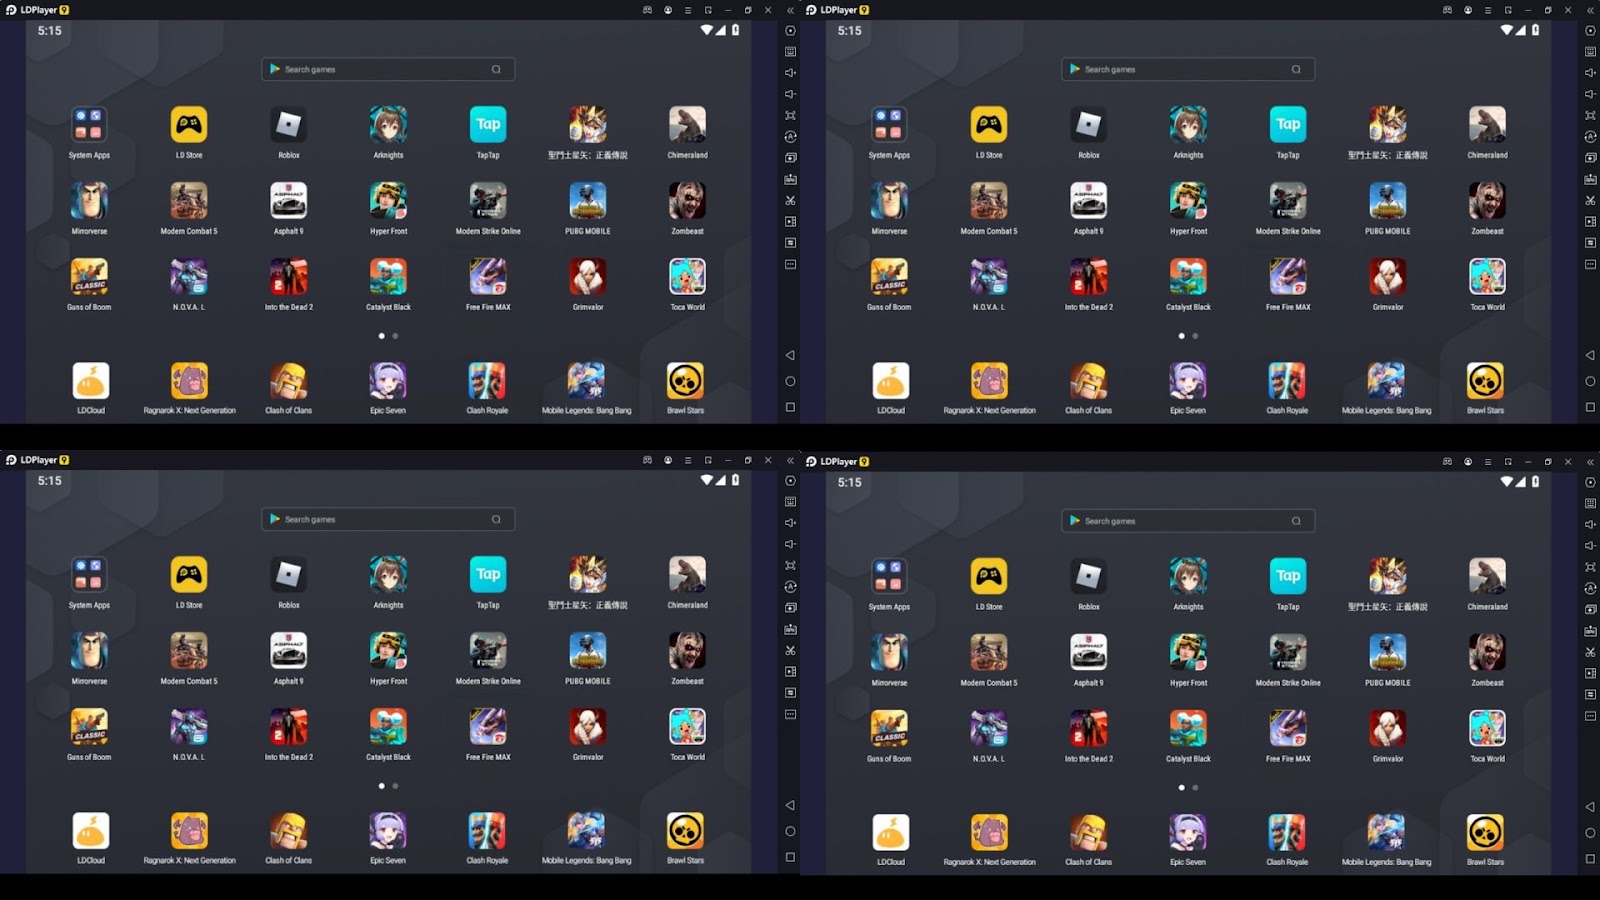The image size is (1600, 900).
Task: Open the three-dot More icon in top-left sidebar
Action: click(x=790, y=264)
